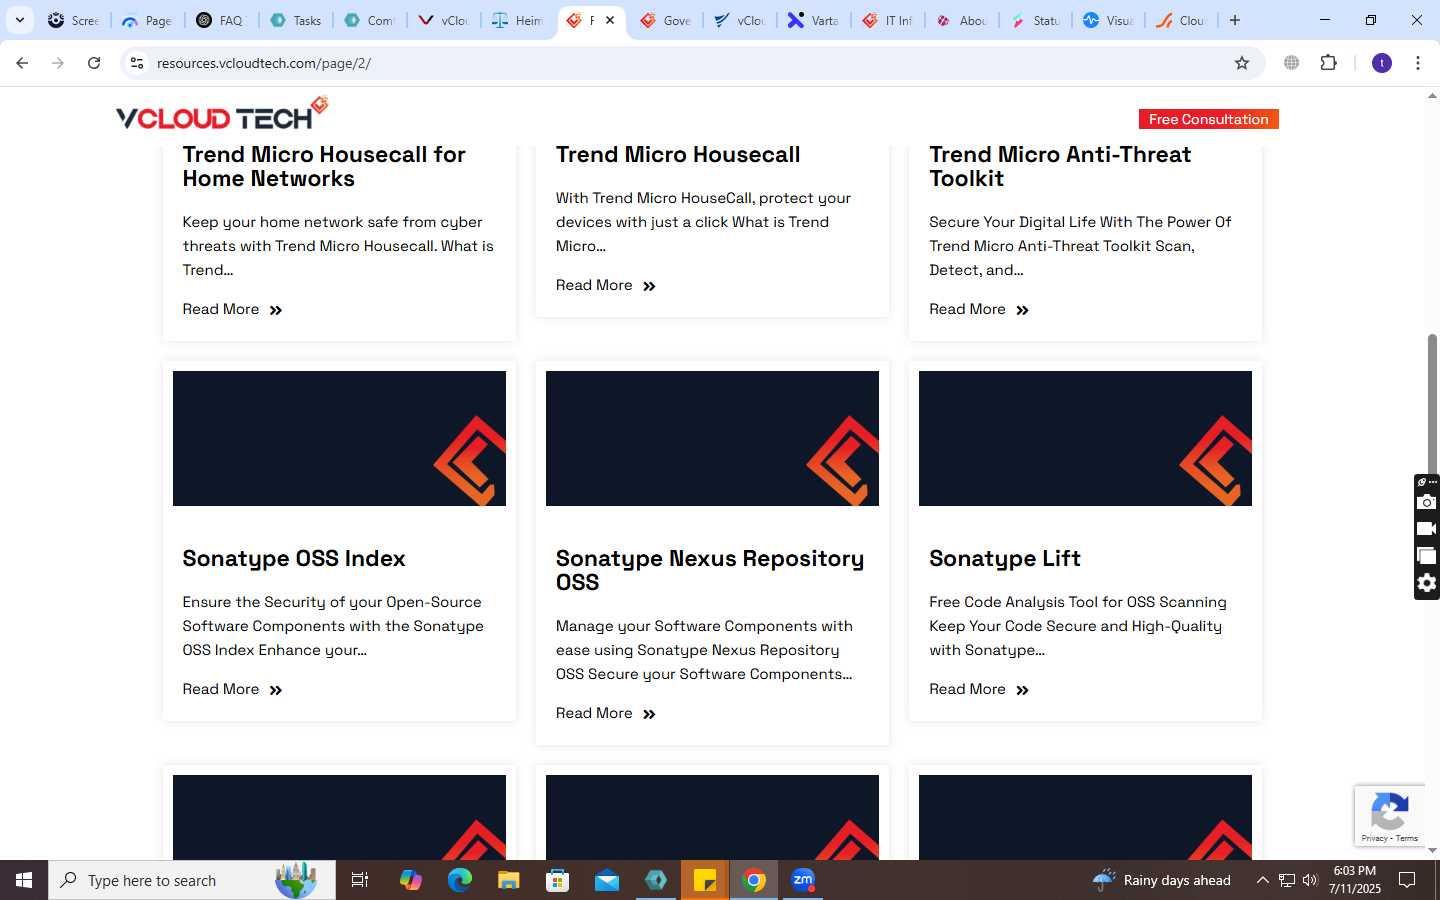This screenshot has width=1440, height=900.
Task: Open Microsoft Store from the taskbar
Action: (558, 880)
